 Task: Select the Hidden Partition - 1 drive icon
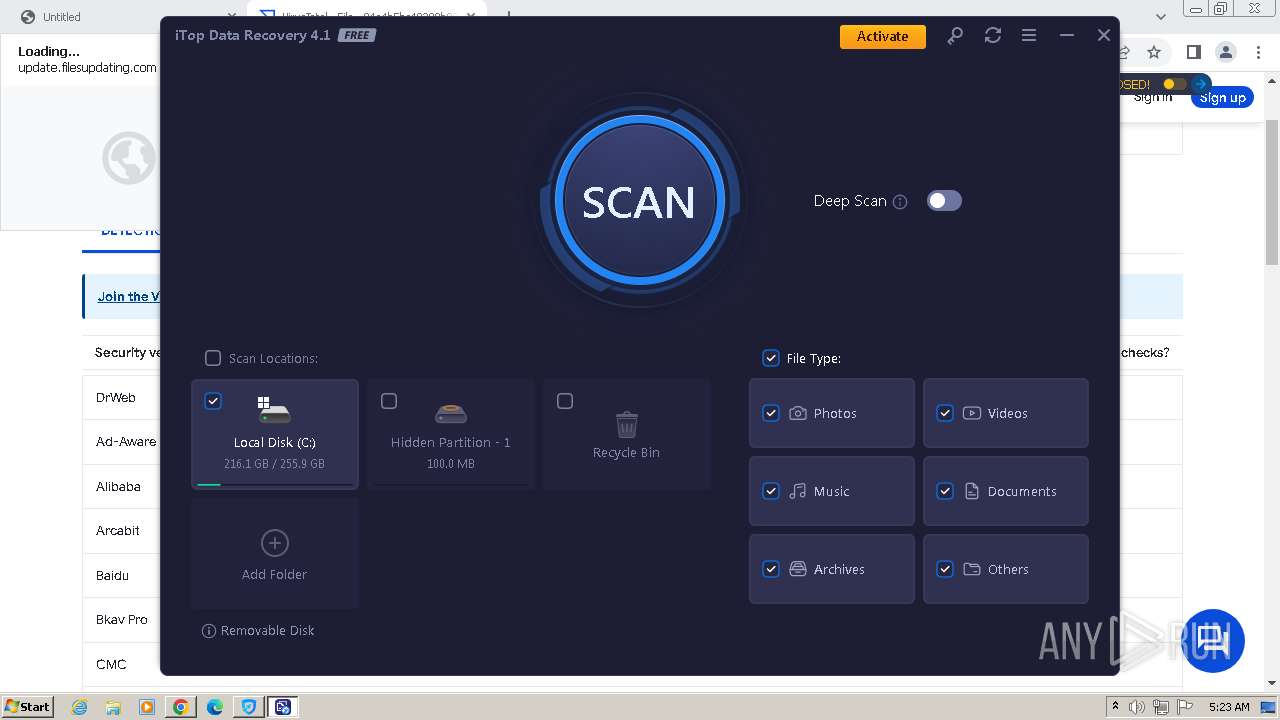tap(451, 413)
